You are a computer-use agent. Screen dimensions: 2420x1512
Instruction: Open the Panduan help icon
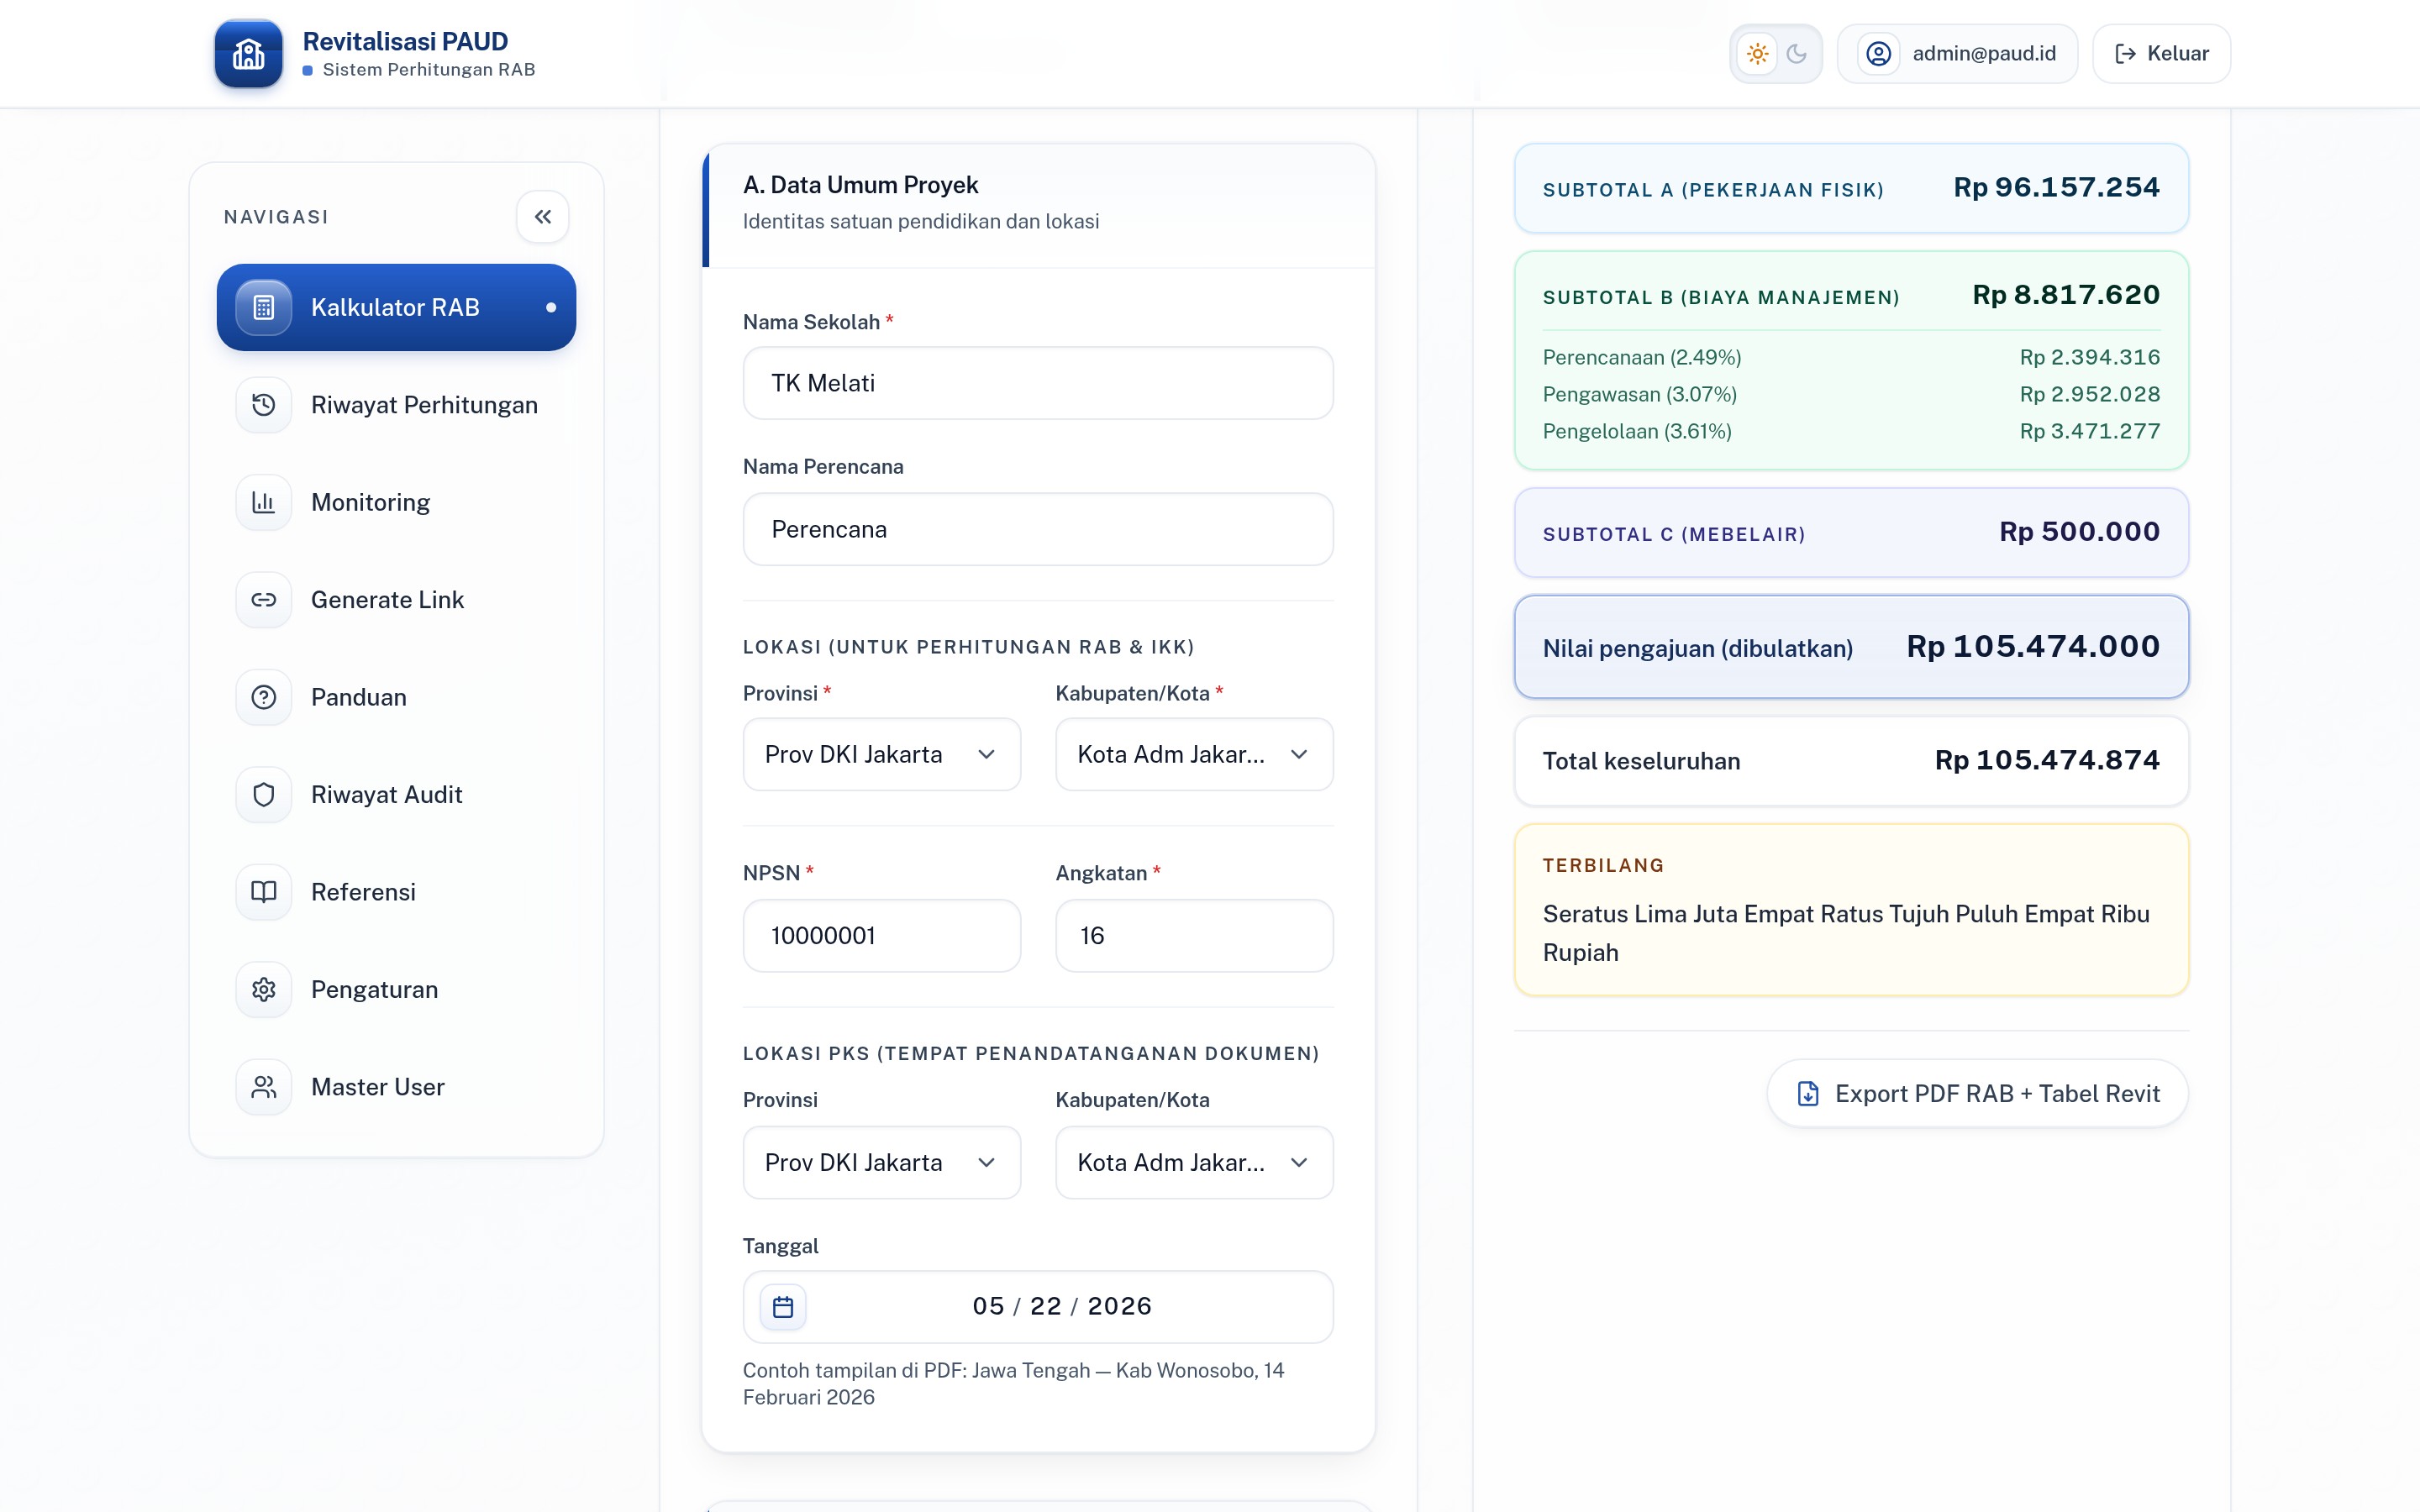263,697
